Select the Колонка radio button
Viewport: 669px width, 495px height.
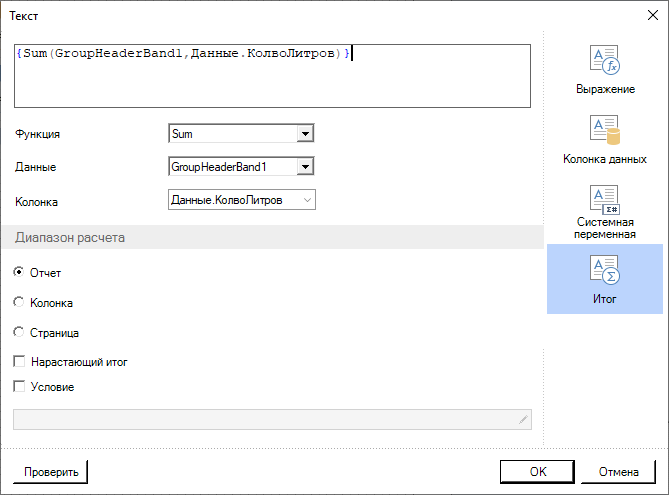click(x=18, y=302)
